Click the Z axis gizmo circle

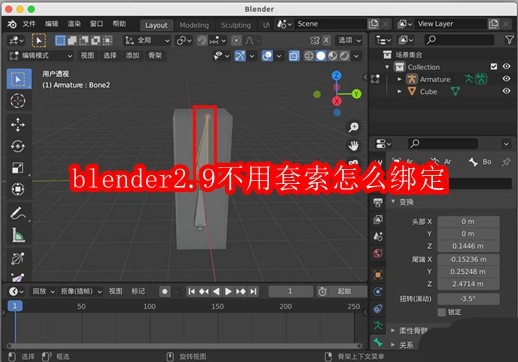(336, 76)
